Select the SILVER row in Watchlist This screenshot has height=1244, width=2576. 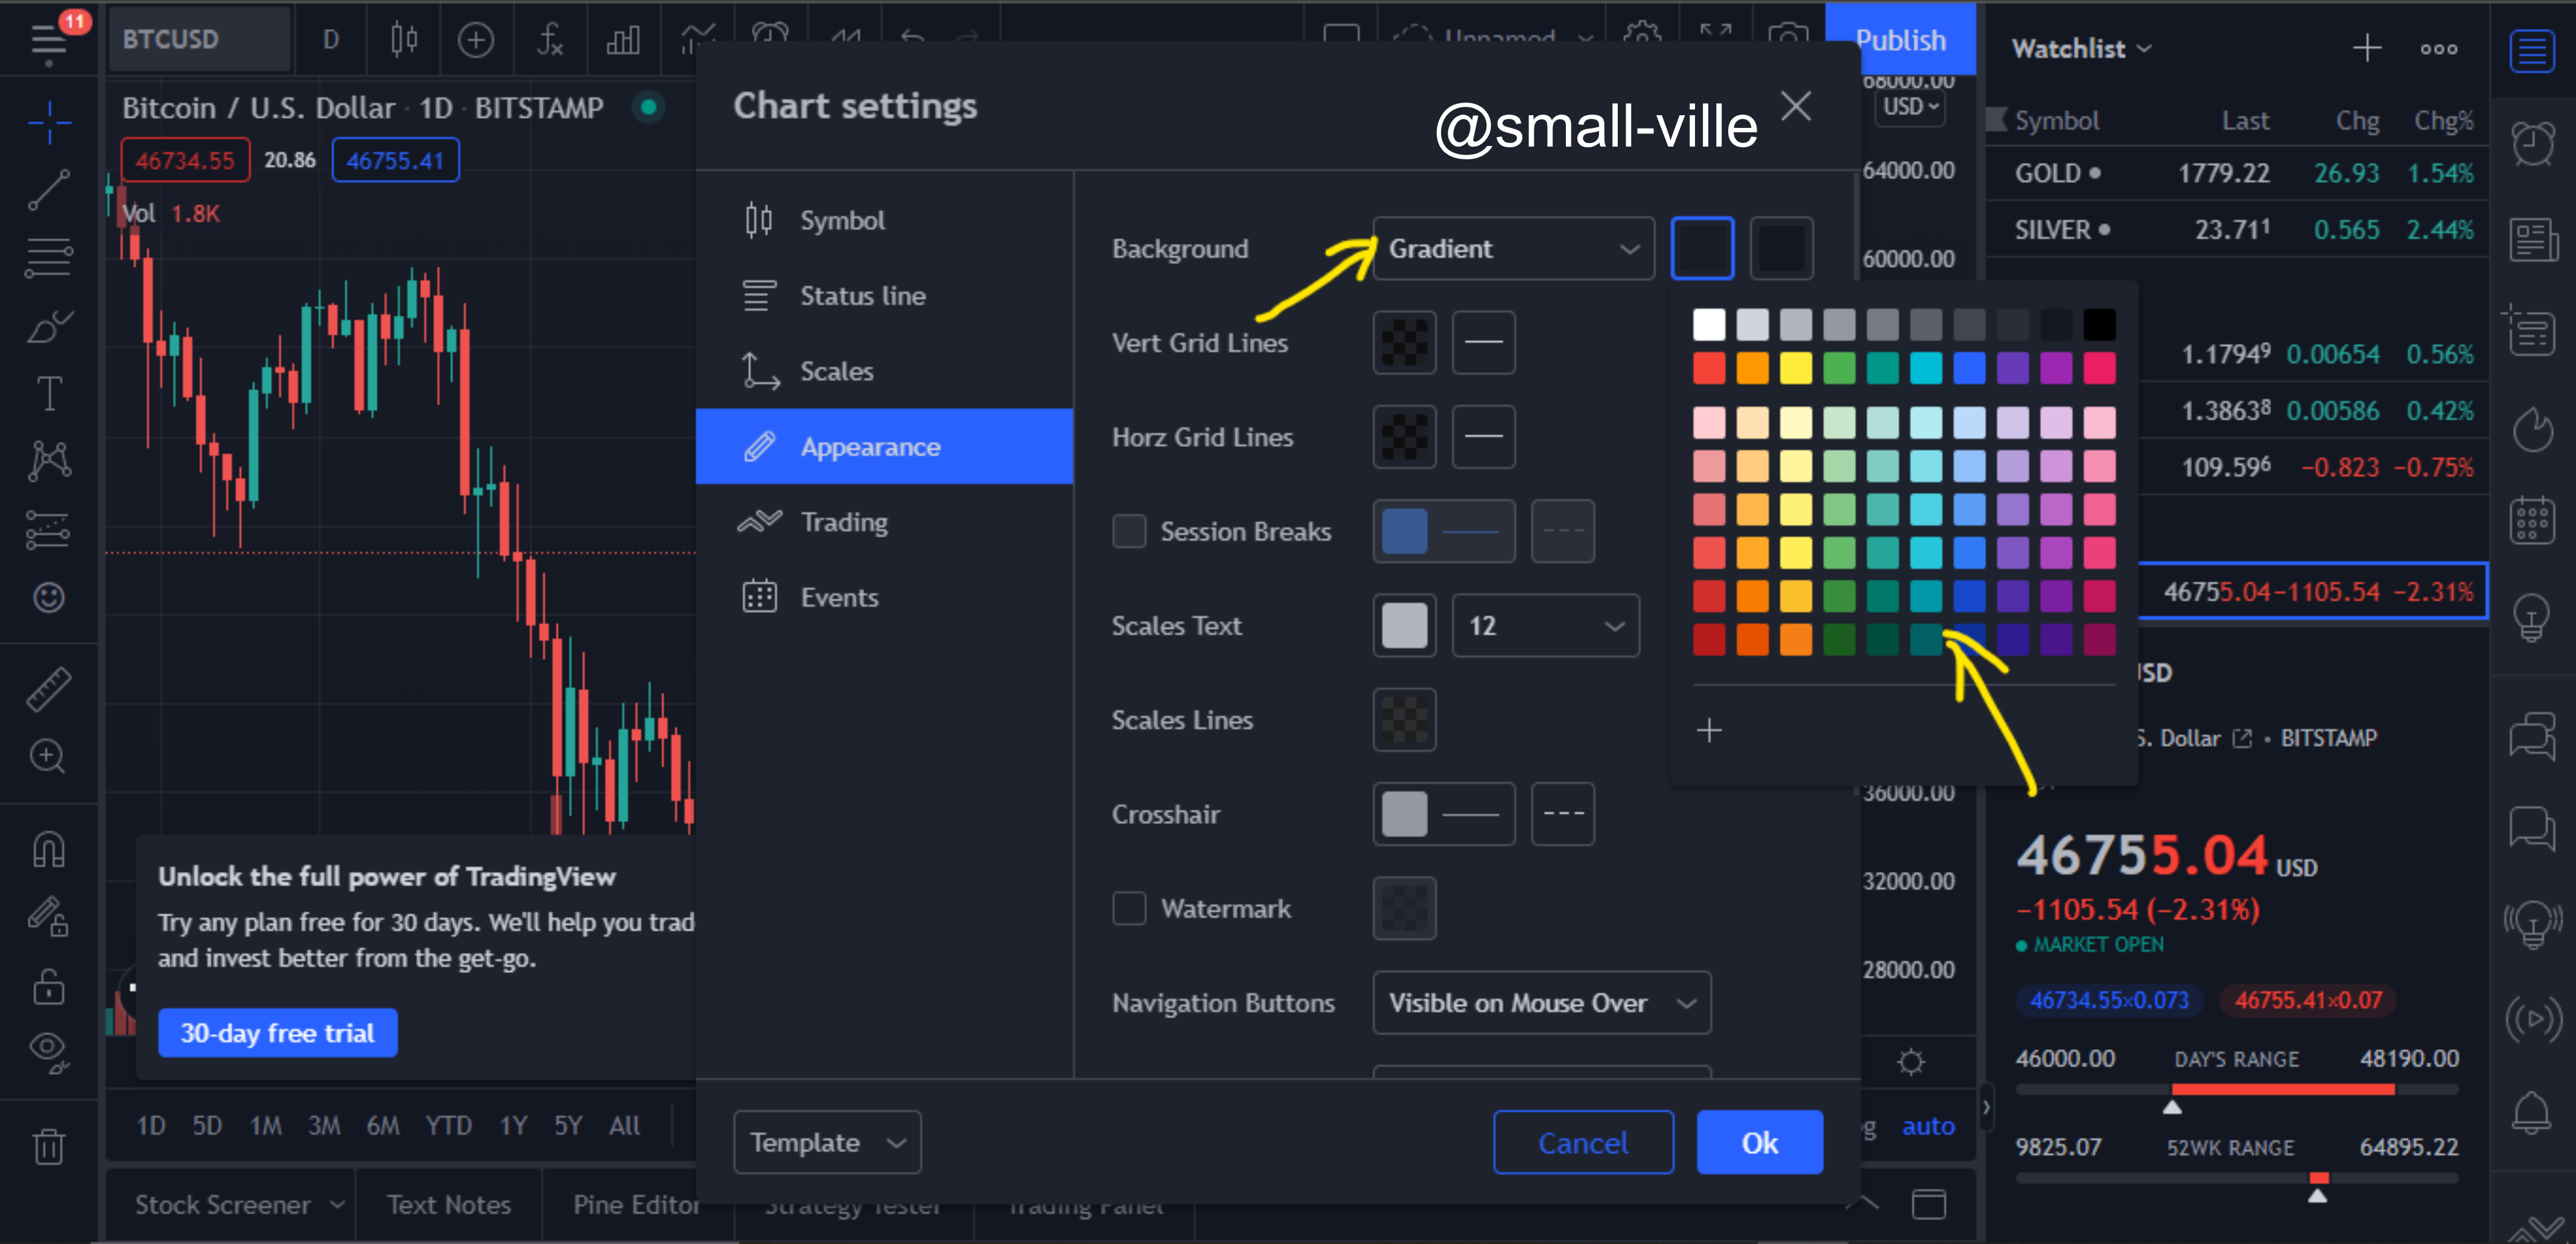tap(2236, 230)
